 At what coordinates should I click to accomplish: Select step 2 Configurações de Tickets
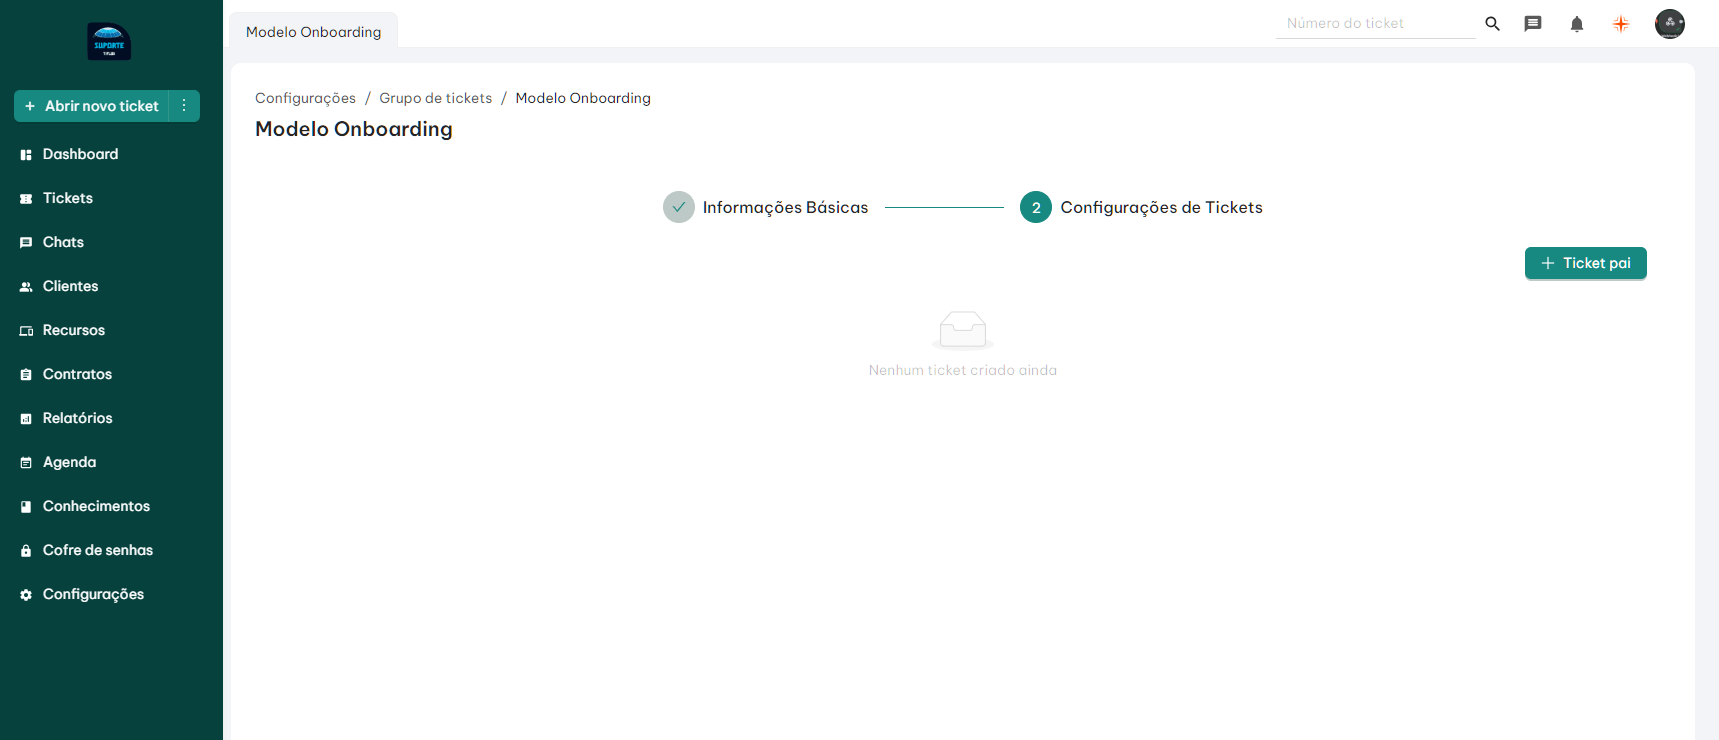point(1141,207)
